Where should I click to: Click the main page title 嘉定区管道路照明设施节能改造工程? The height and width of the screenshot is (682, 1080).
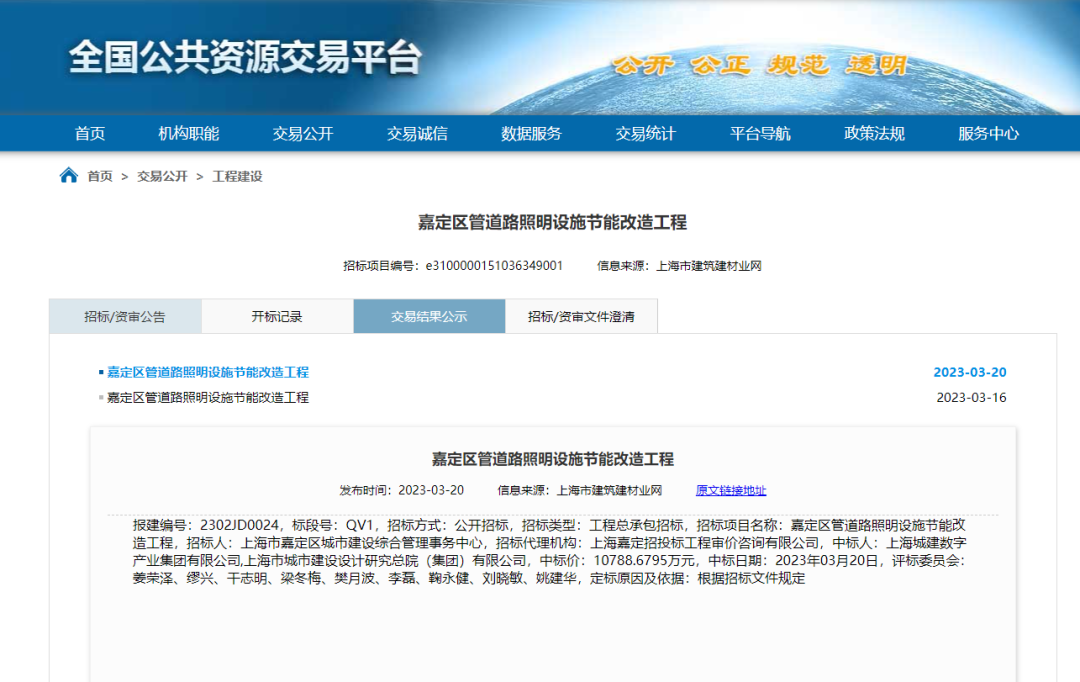[x=552, y=223]
